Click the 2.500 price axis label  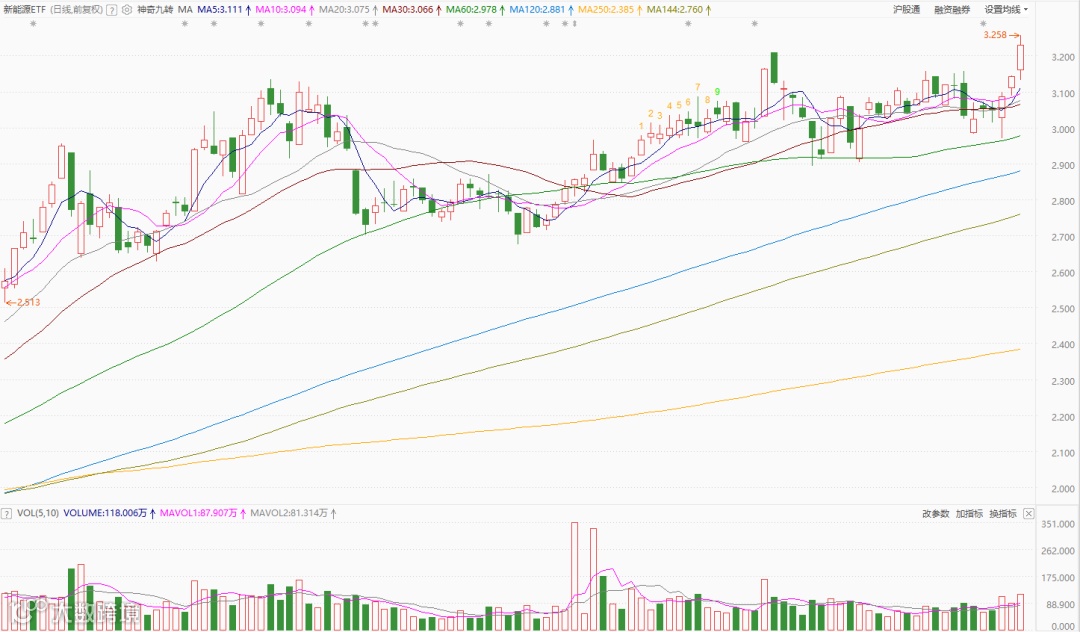coord(1063,309)
